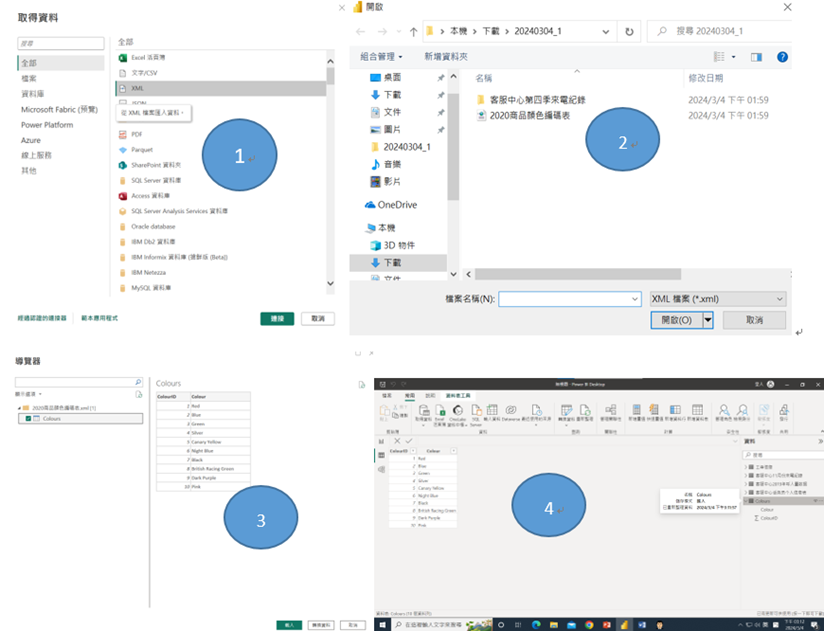This screenshot has height=631, width=824.
Task: Choose the PDF data source
Action: [137, 134]
